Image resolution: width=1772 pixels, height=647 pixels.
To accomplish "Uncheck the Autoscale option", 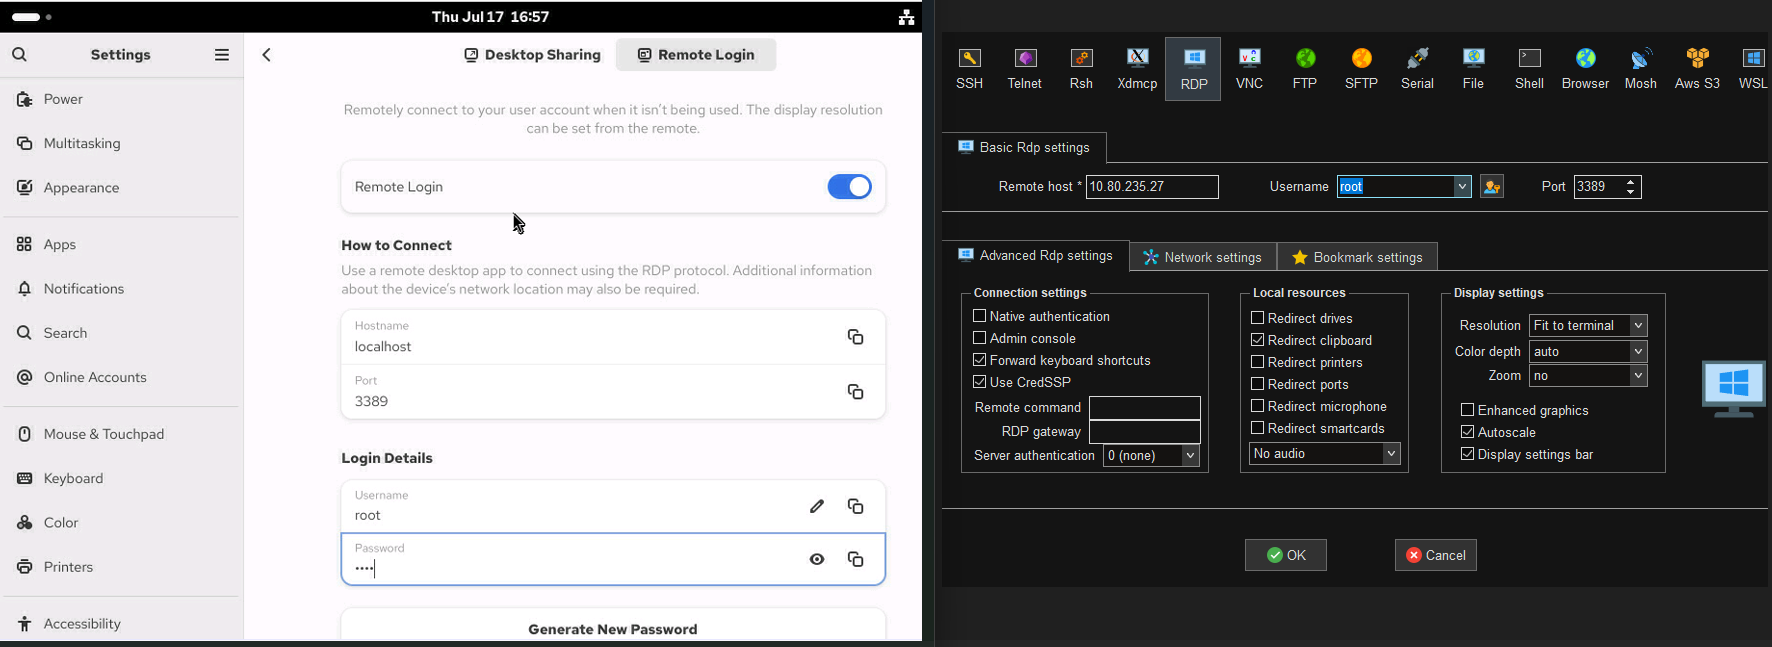I will click(1468, 432).
